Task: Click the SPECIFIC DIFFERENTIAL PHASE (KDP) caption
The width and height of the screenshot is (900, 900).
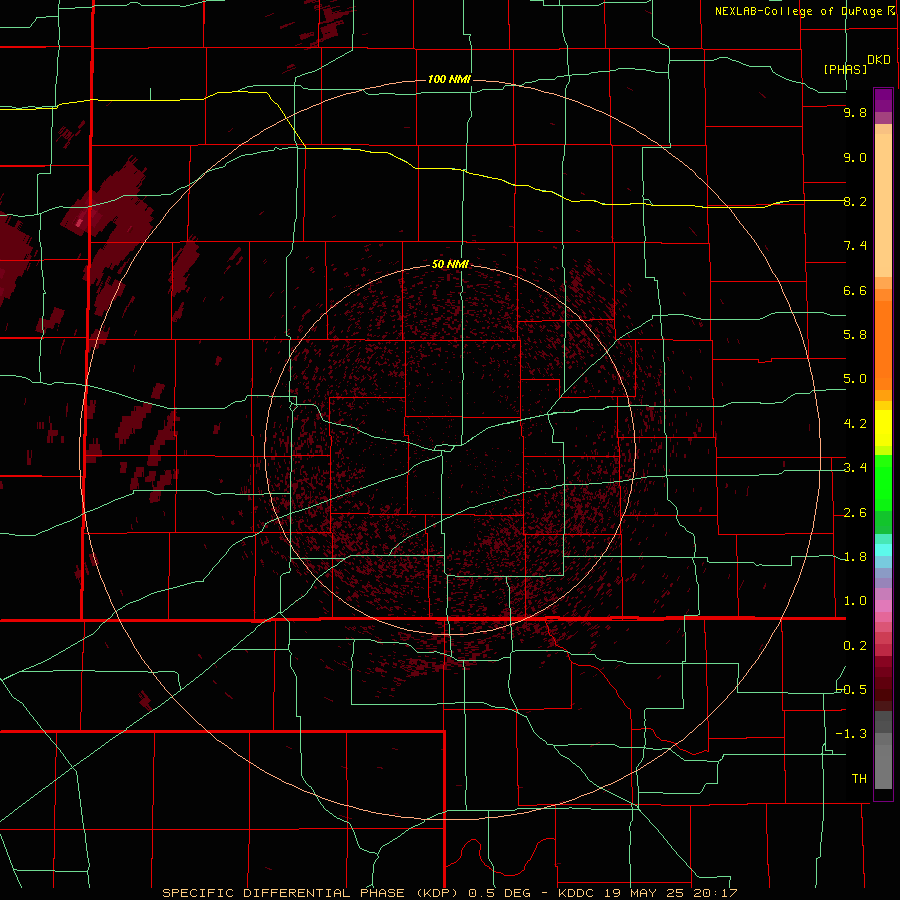Action: pyautogui.click(x=312, y=893)
